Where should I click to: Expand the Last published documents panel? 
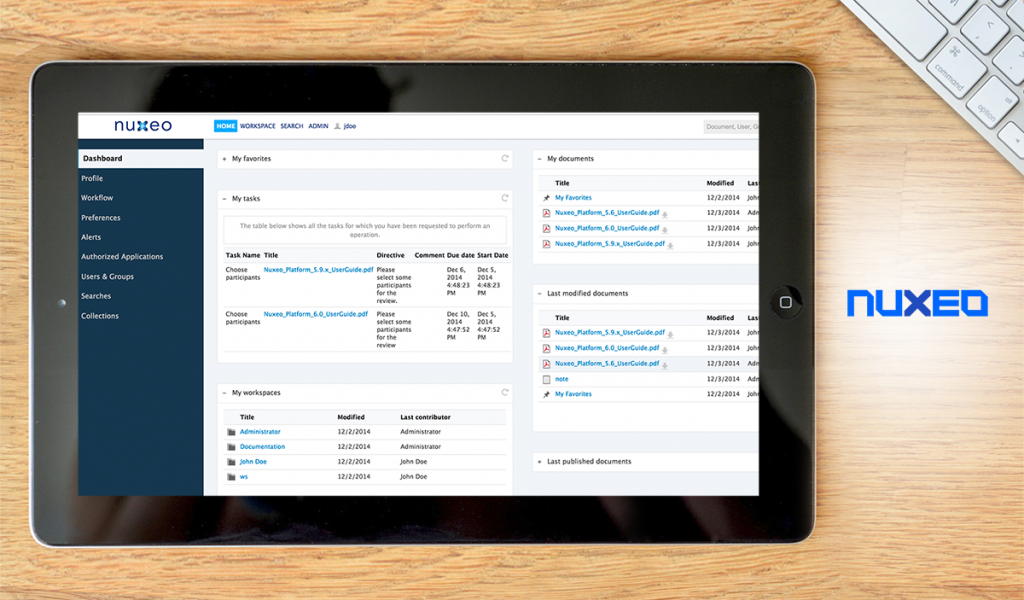coord(539,462)
